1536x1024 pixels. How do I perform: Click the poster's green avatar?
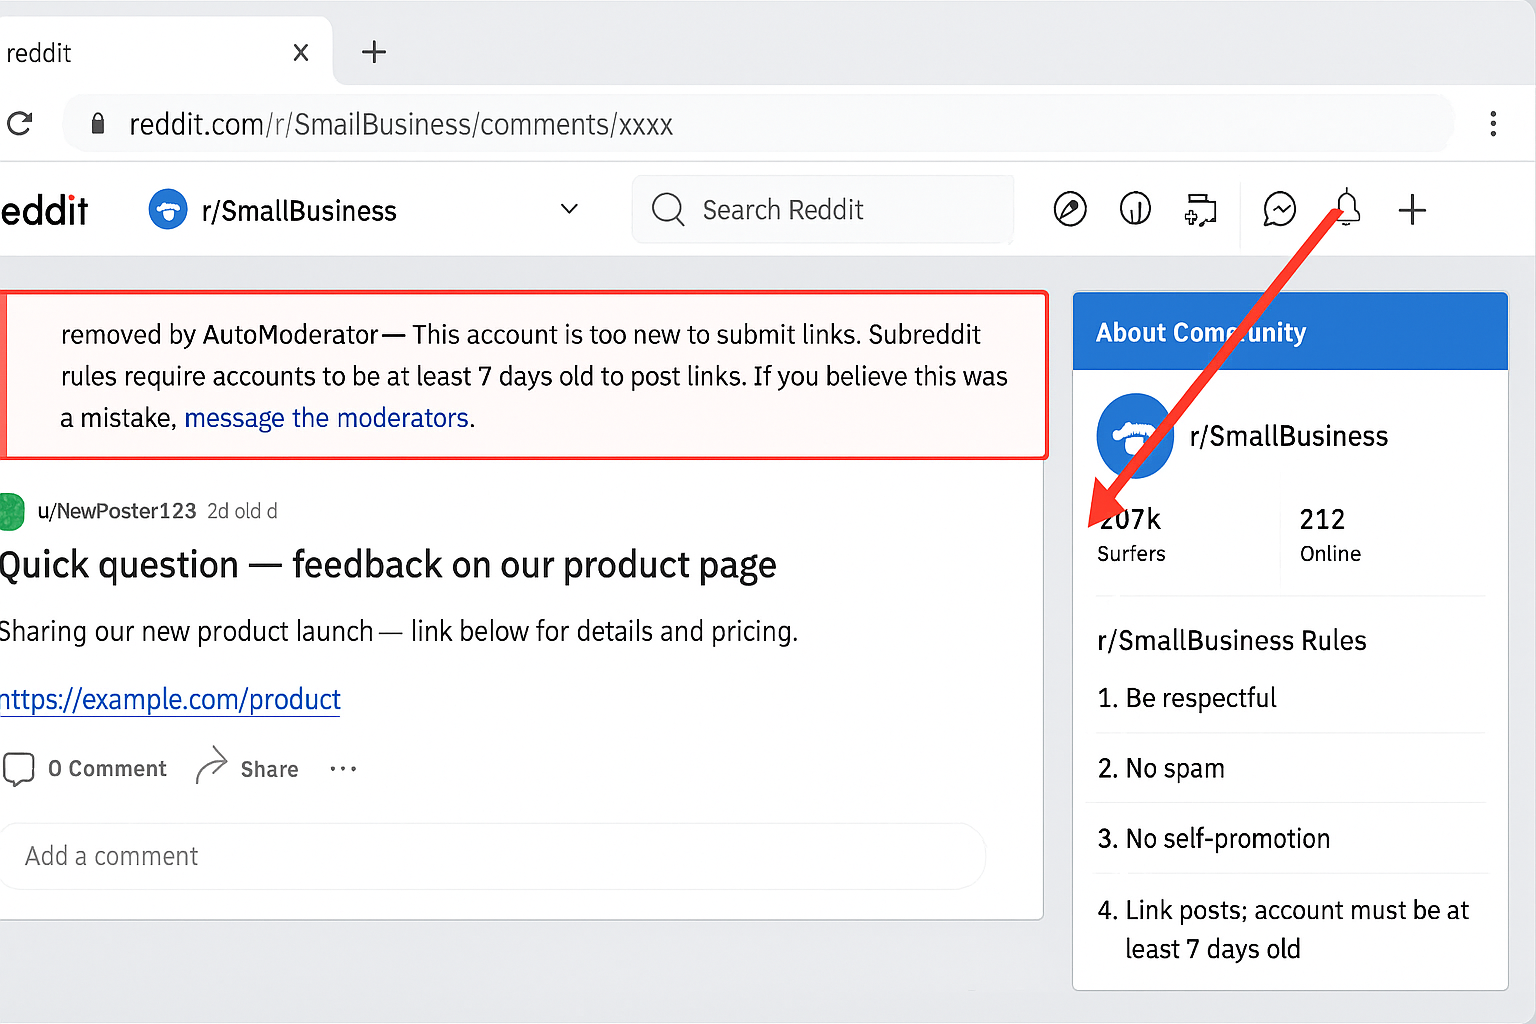[11, 511]
